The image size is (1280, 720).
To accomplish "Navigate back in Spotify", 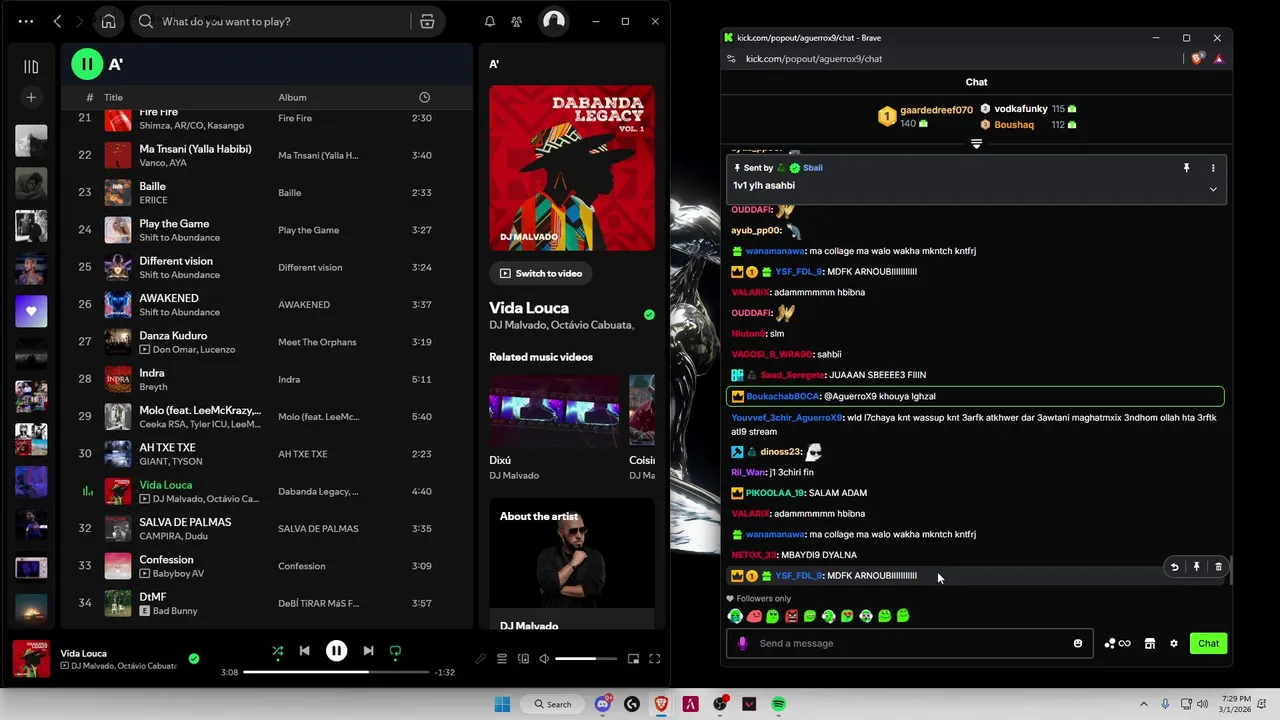I will coord(57,21).
